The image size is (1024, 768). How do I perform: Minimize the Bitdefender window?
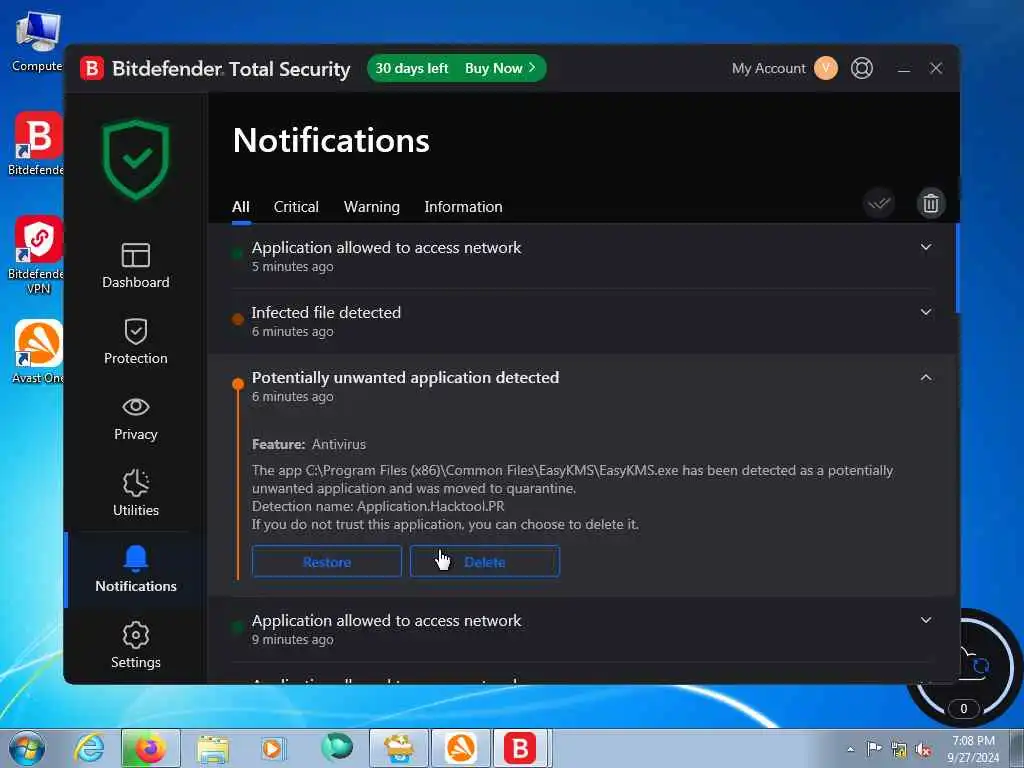pos(904,69)
